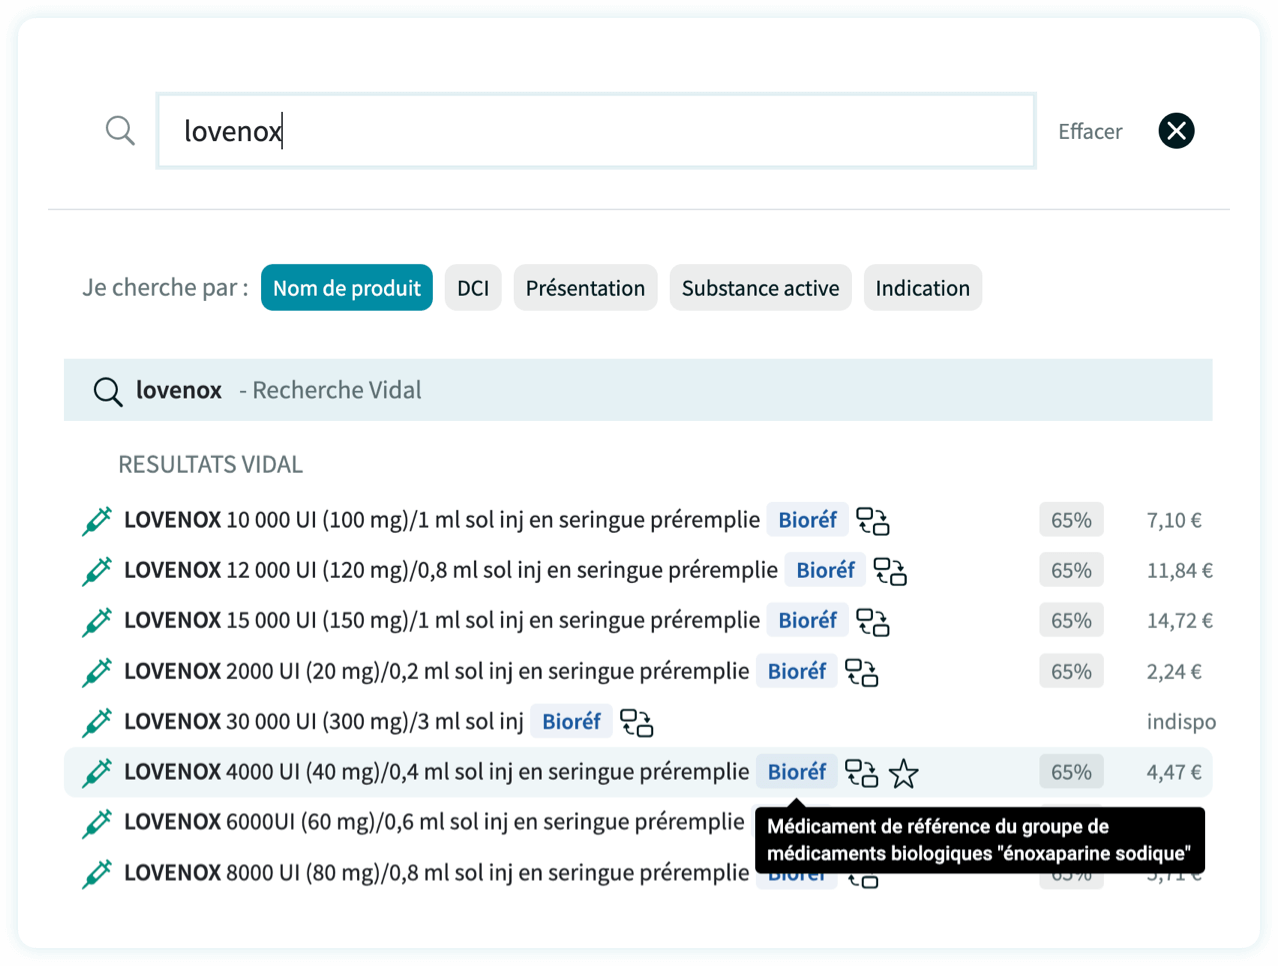Screen dimensions: 1278x966
Task: Click syringe icon for LOVENOX 12 000 UI
Action: [96, 571]
